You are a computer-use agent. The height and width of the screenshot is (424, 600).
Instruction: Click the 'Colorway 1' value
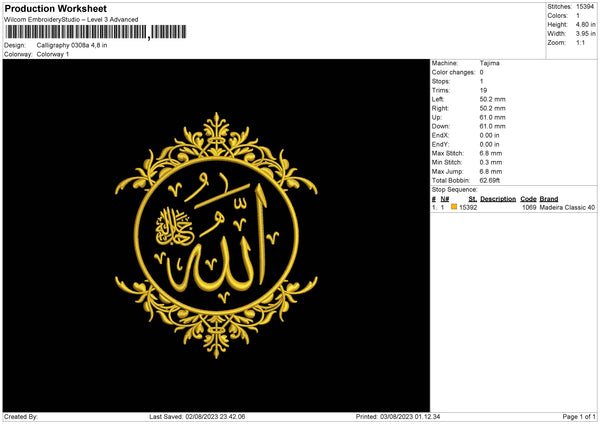pyautogui.click(x=53, y=54)
